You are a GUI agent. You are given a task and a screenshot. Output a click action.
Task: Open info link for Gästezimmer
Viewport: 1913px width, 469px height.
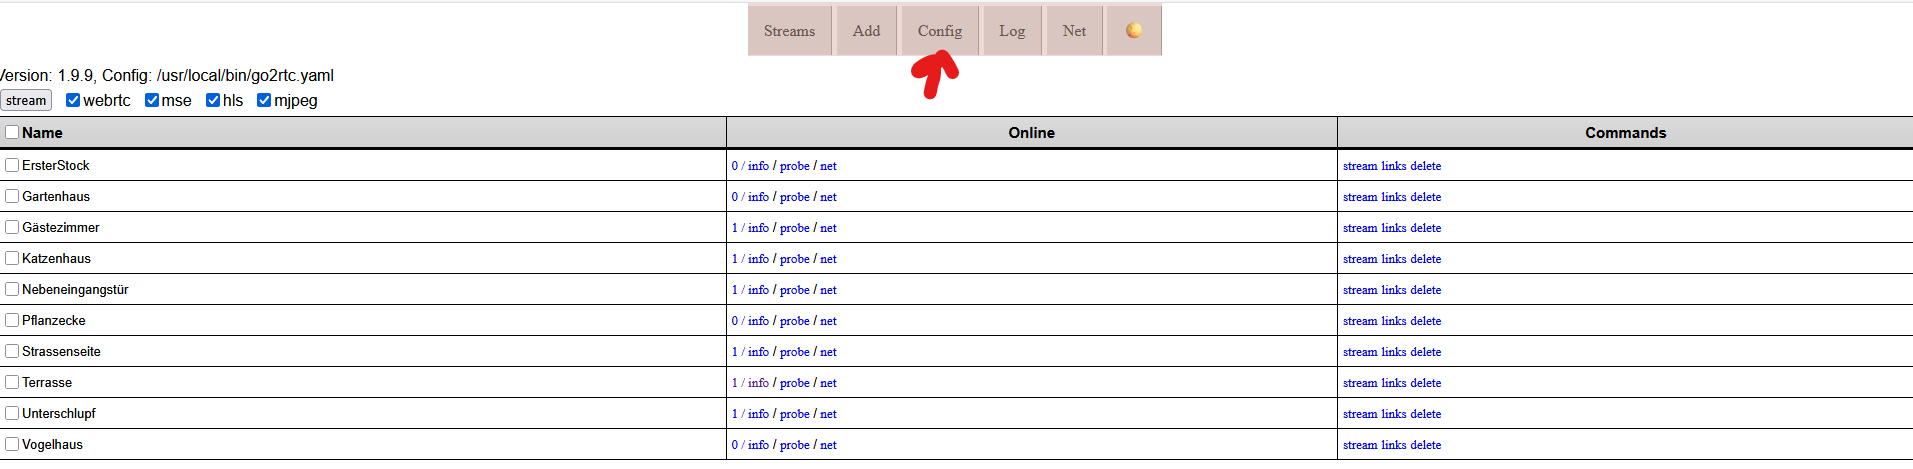tap(758, 228)
